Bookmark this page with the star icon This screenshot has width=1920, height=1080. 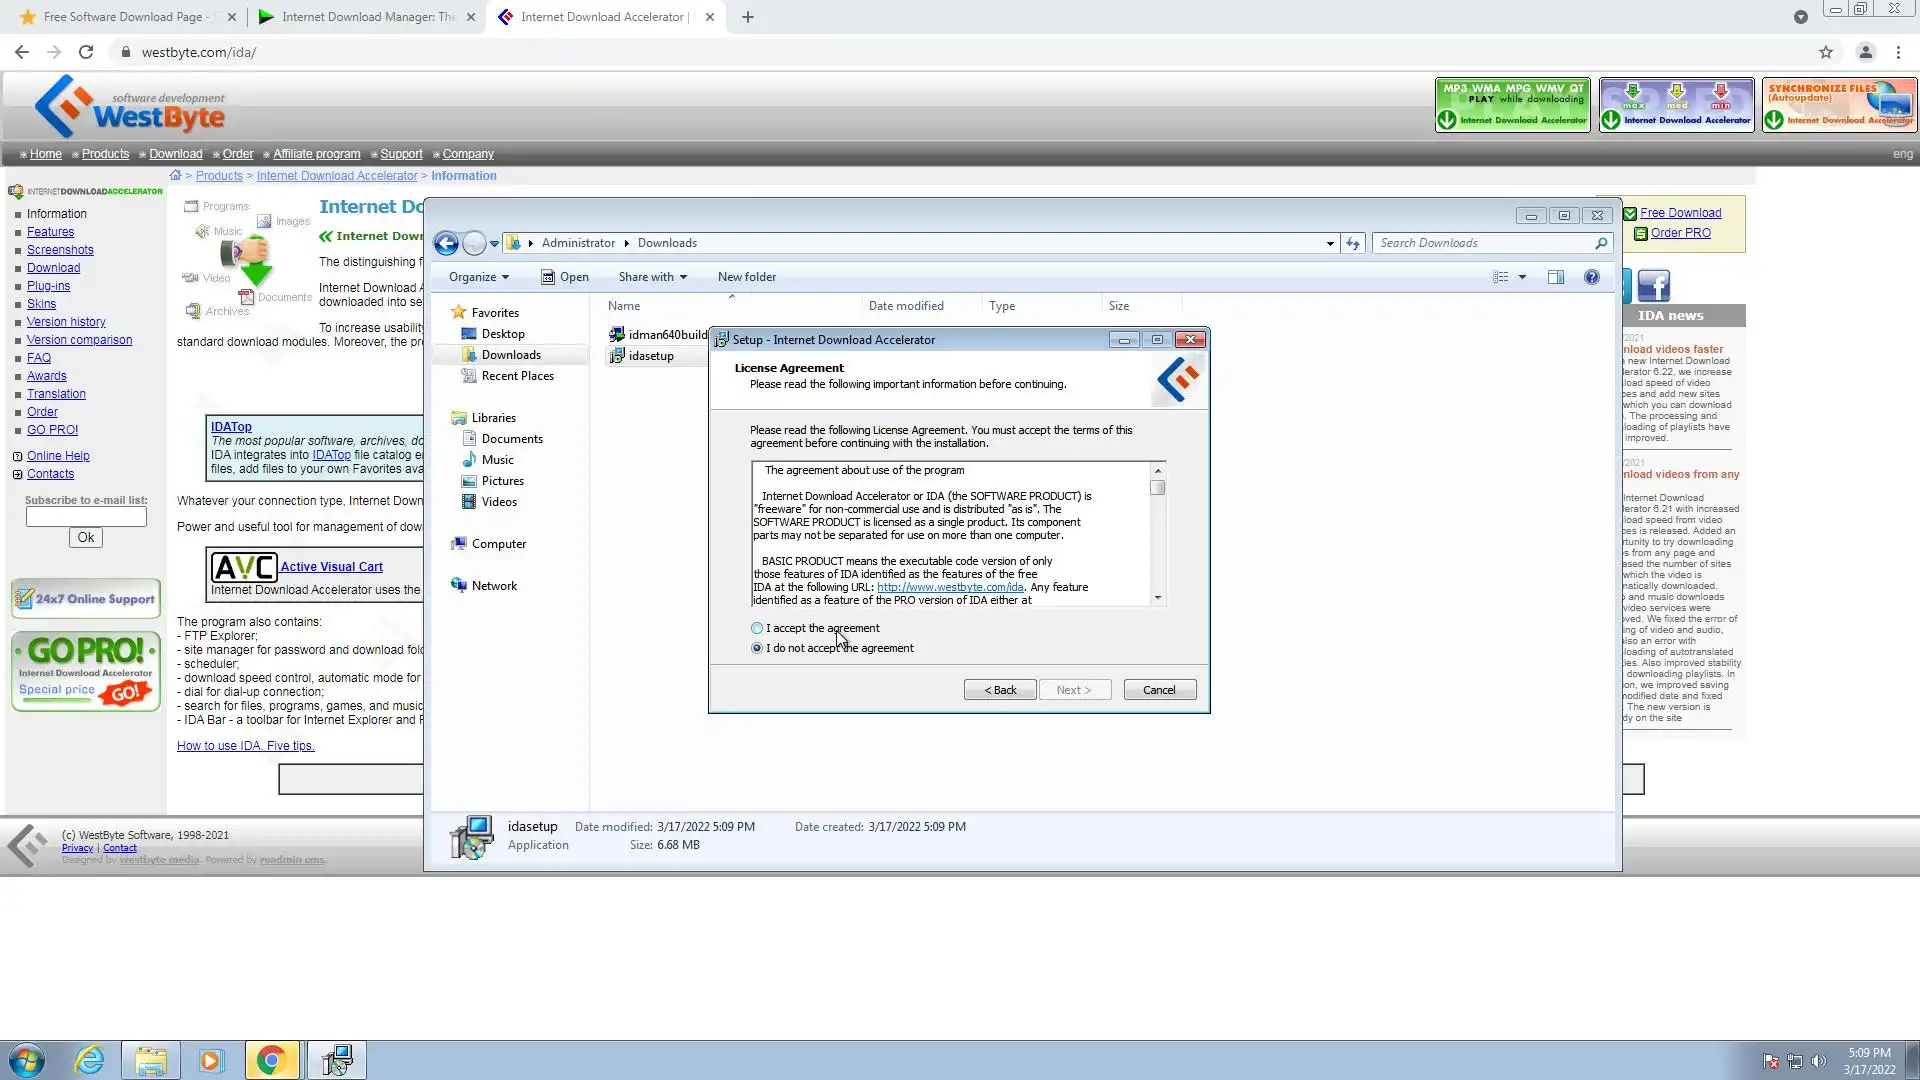(x=1825, y=52)
